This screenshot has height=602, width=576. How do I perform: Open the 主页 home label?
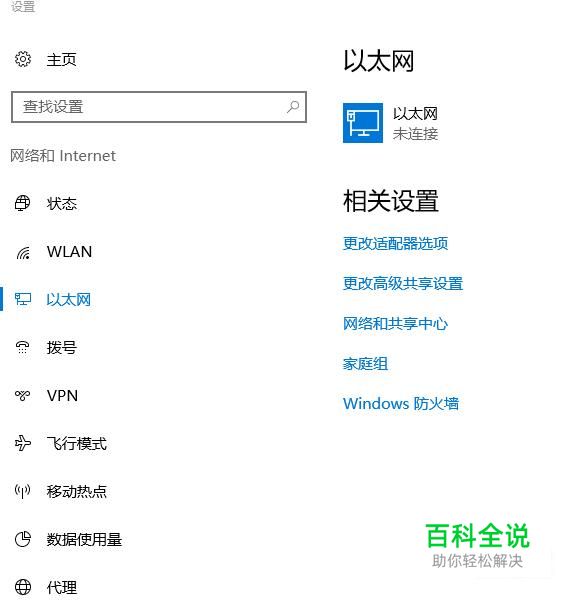pos(61,60)
